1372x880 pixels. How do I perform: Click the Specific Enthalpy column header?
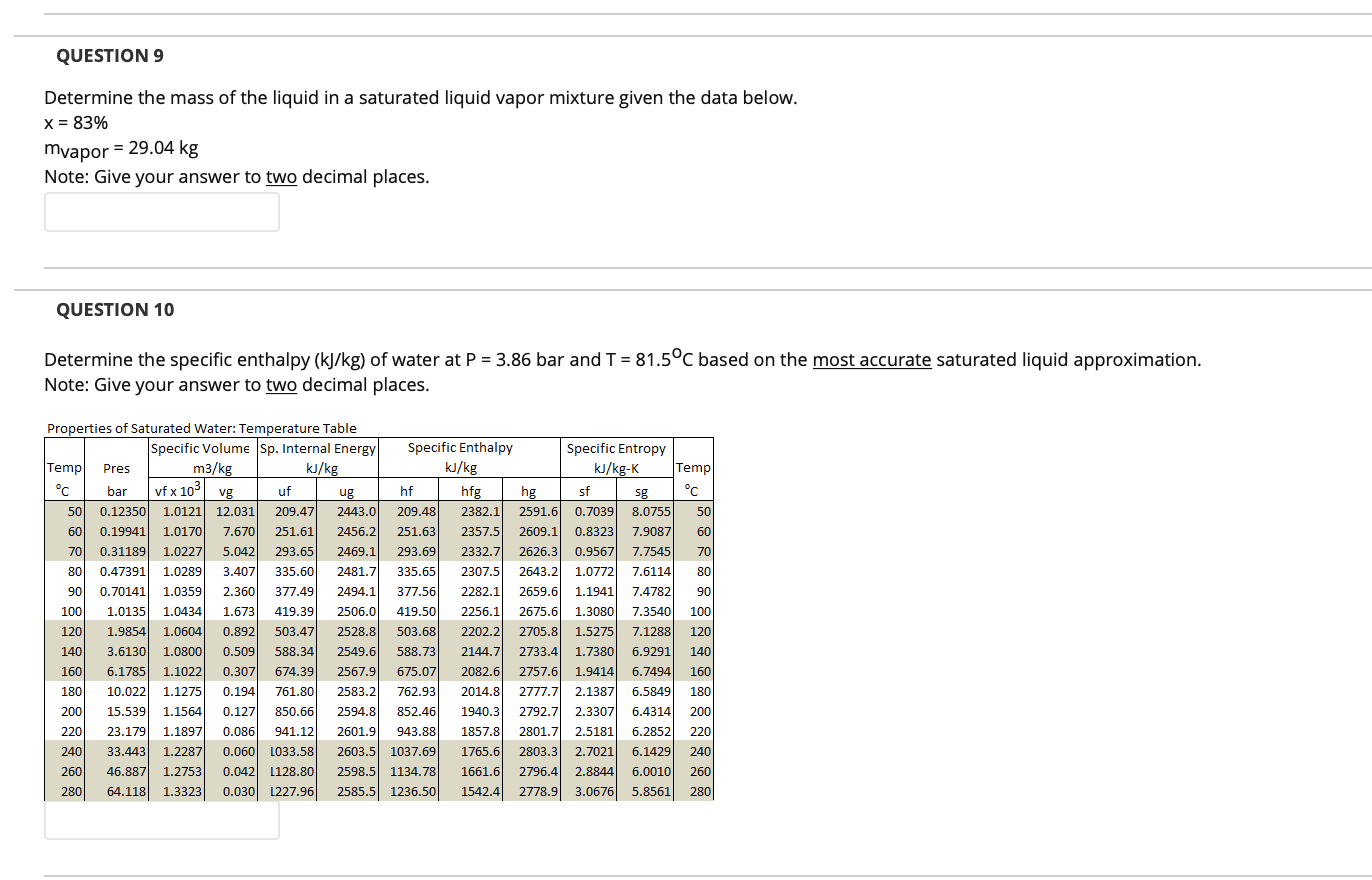click(x=459, y=447)
